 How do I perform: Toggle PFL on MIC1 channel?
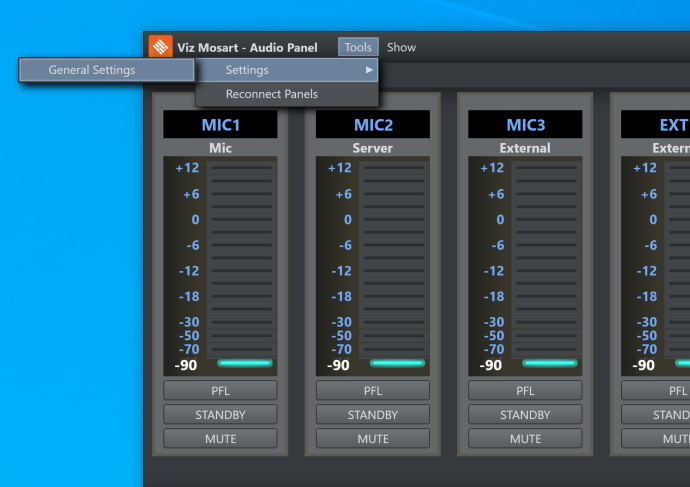click(x=220, y=391)
